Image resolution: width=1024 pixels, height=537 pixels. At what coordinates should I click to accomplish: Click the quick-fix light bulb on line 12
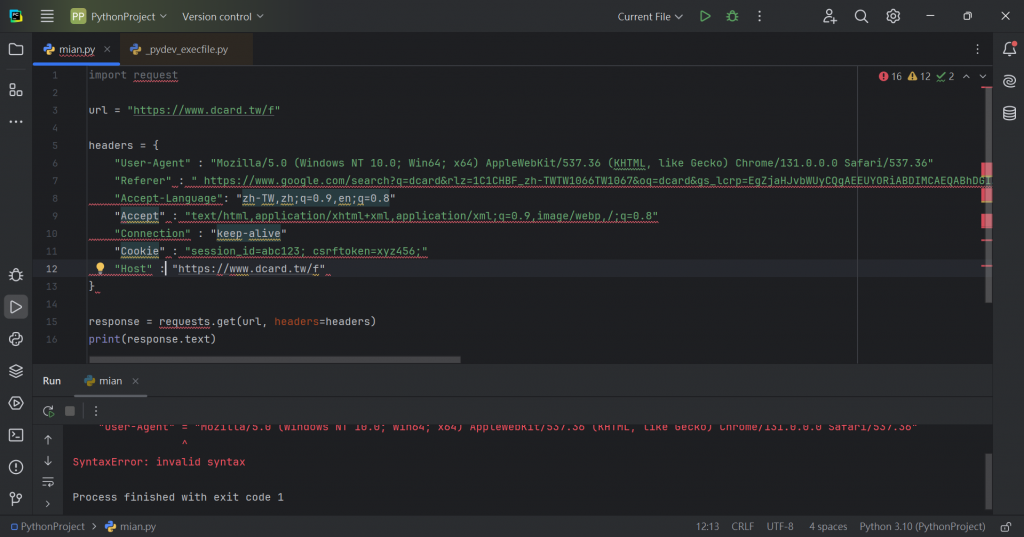pyautogui.click(x=100, y=268)
